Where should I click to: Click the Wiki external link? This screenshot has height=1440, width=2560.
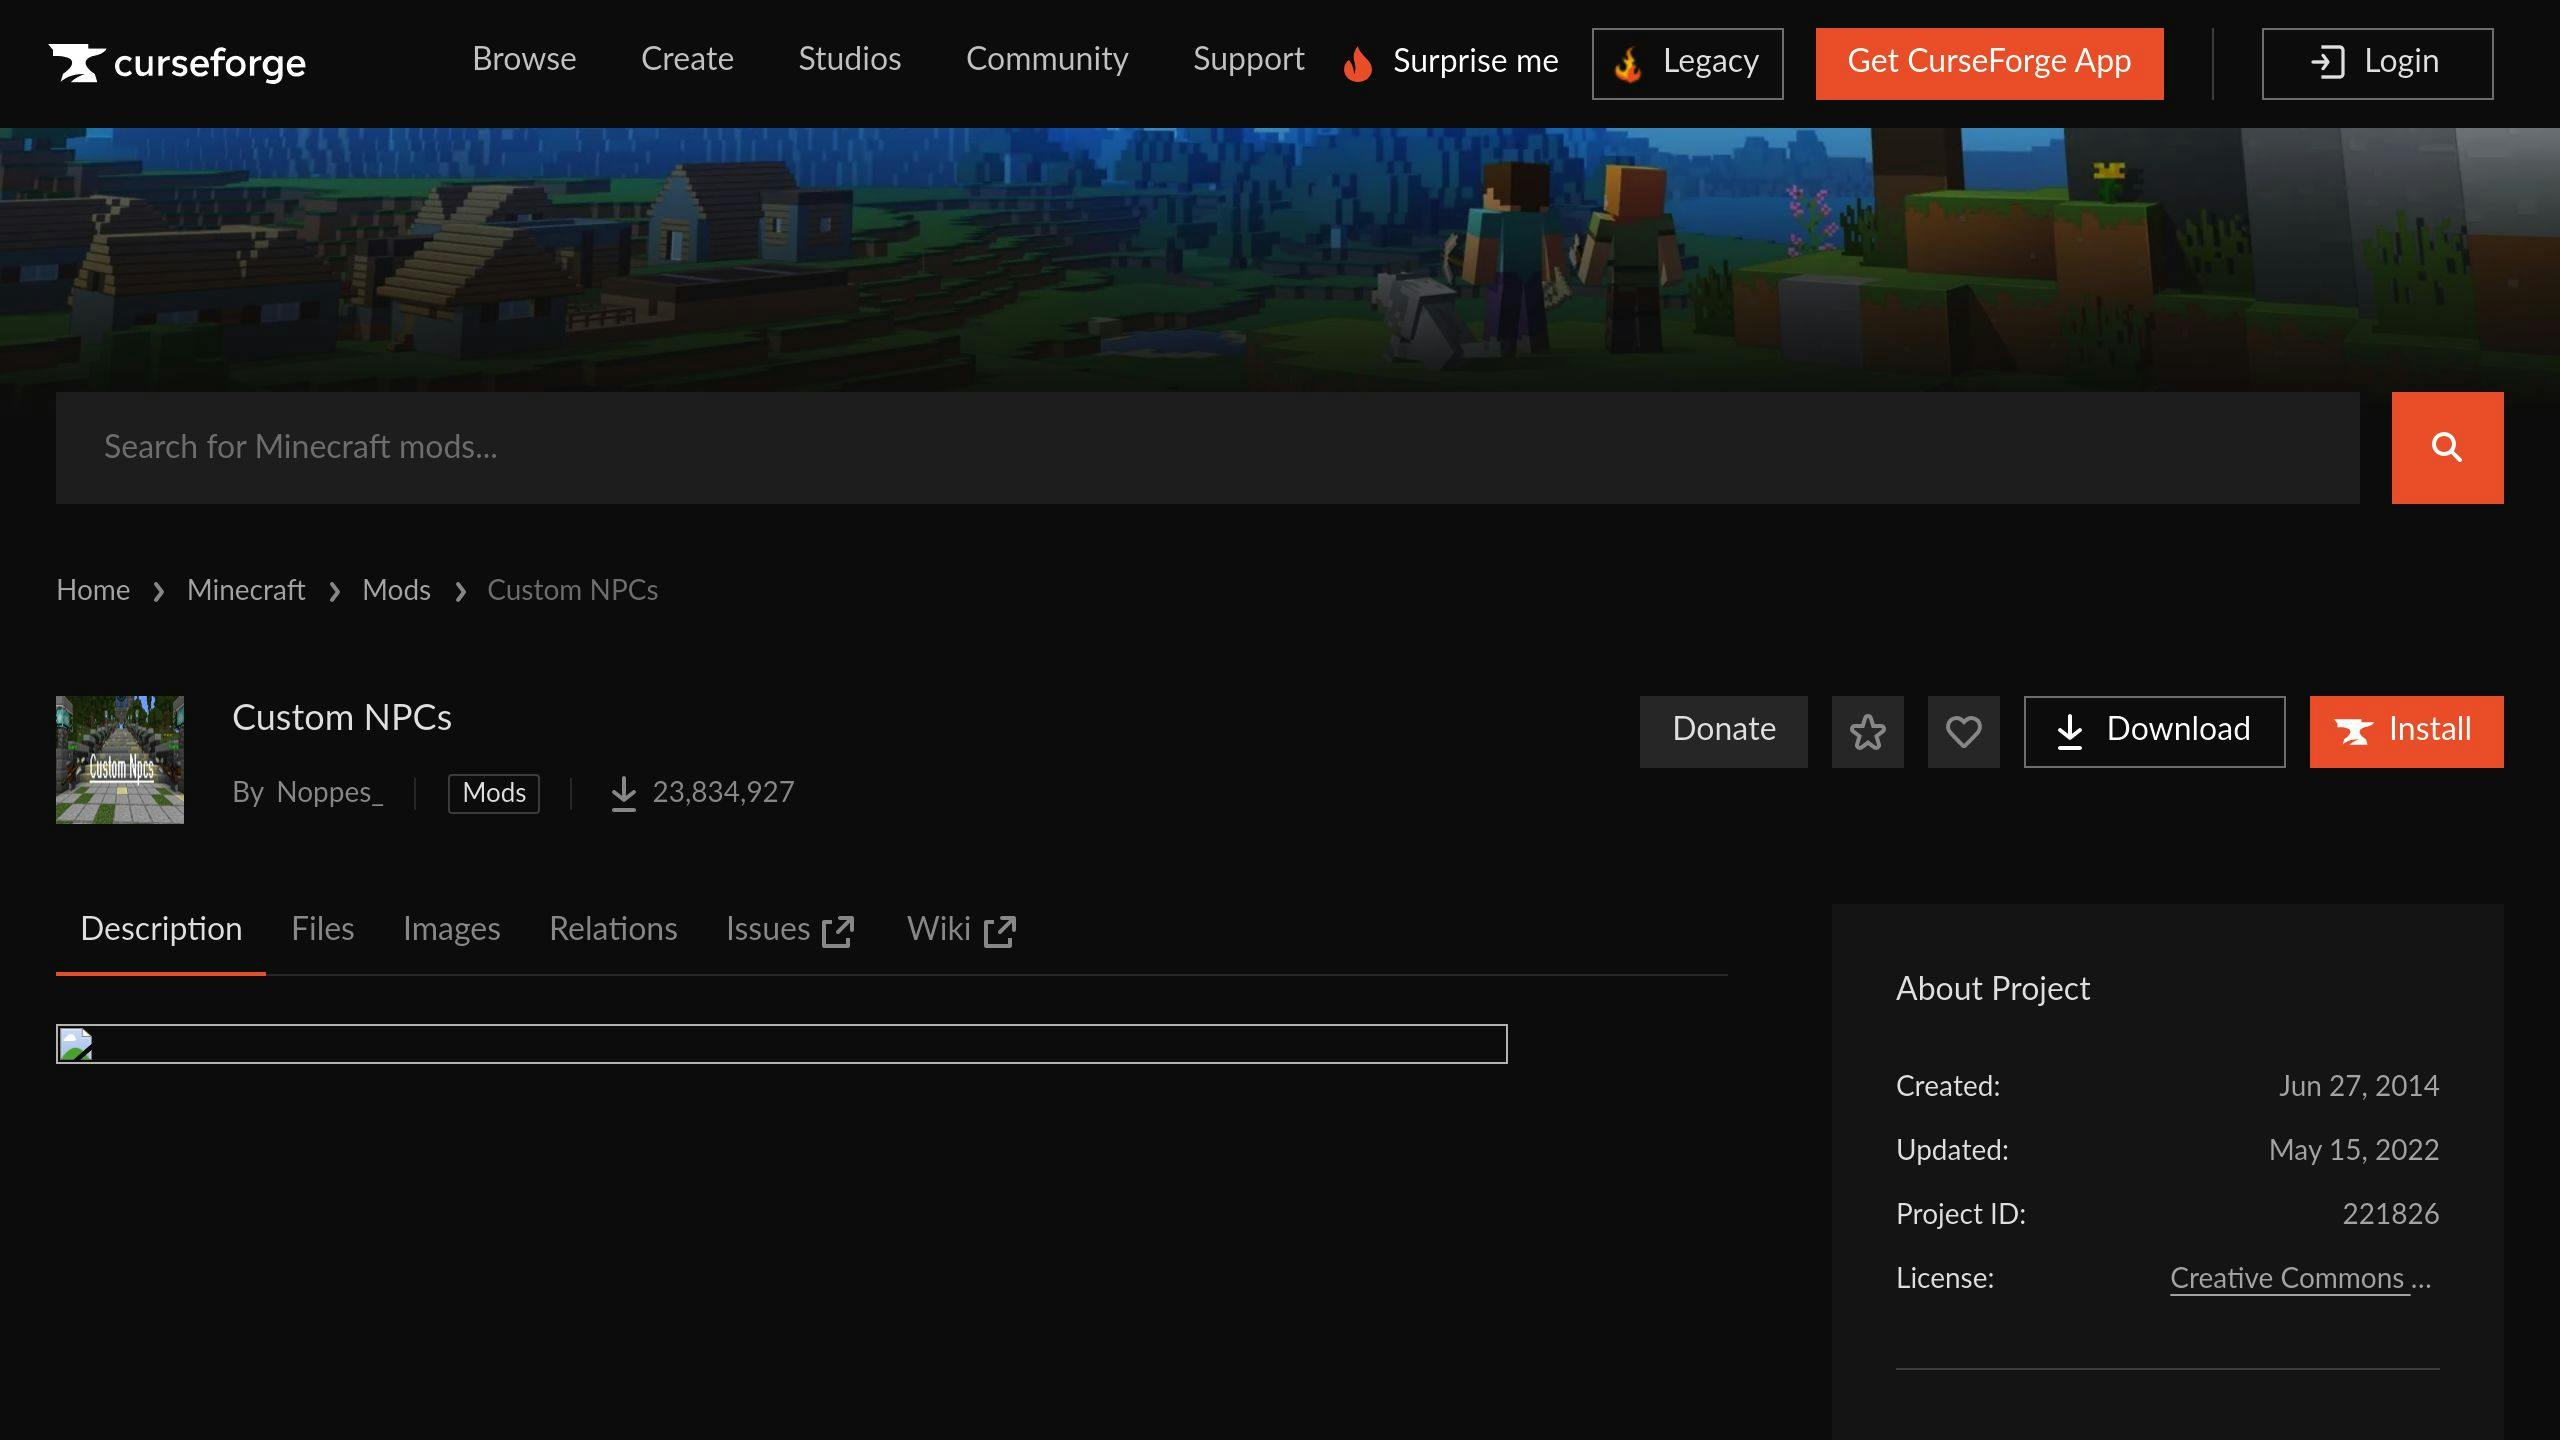tap(960, 928)
